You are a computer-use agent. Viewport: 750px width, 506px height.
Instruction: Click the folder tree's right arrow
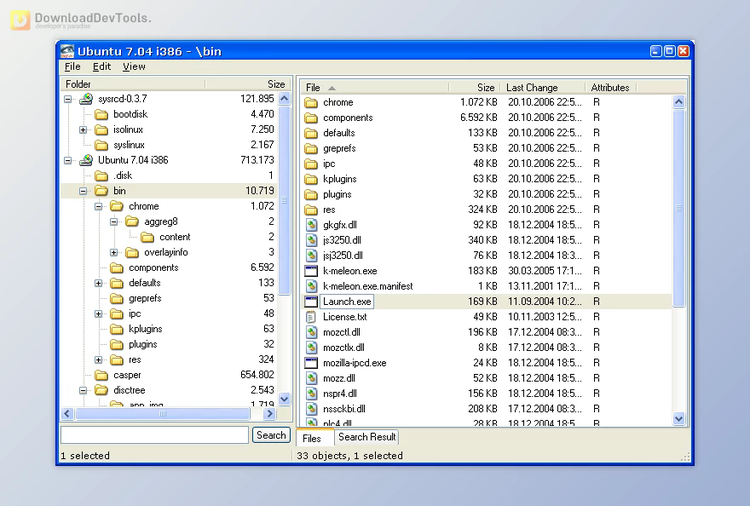click(270, 414)
